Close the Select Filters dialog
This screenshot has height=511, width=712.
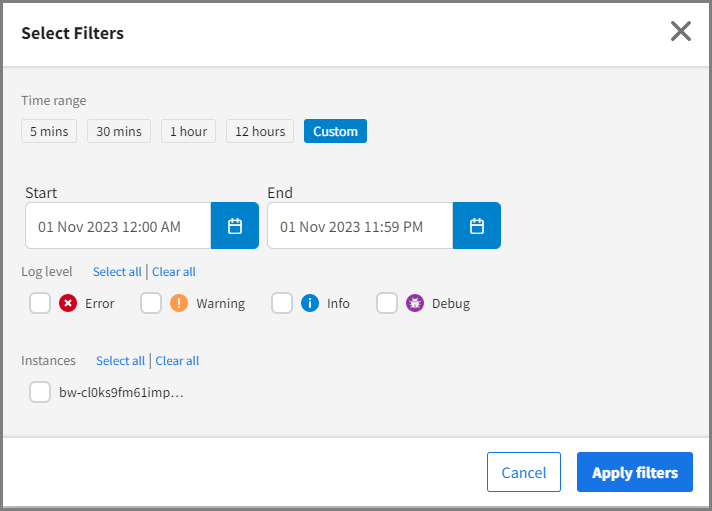coord(681,32)
